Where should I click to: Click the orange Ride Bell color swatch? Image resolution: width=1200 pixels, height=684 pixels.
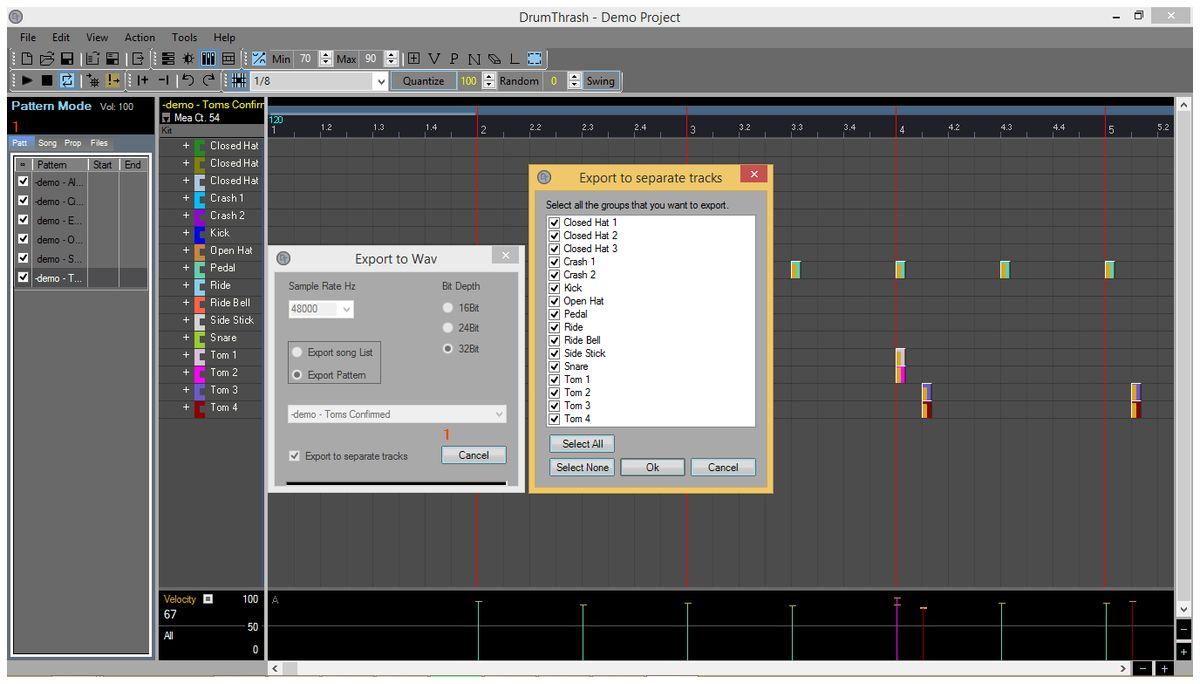(200, 303)
